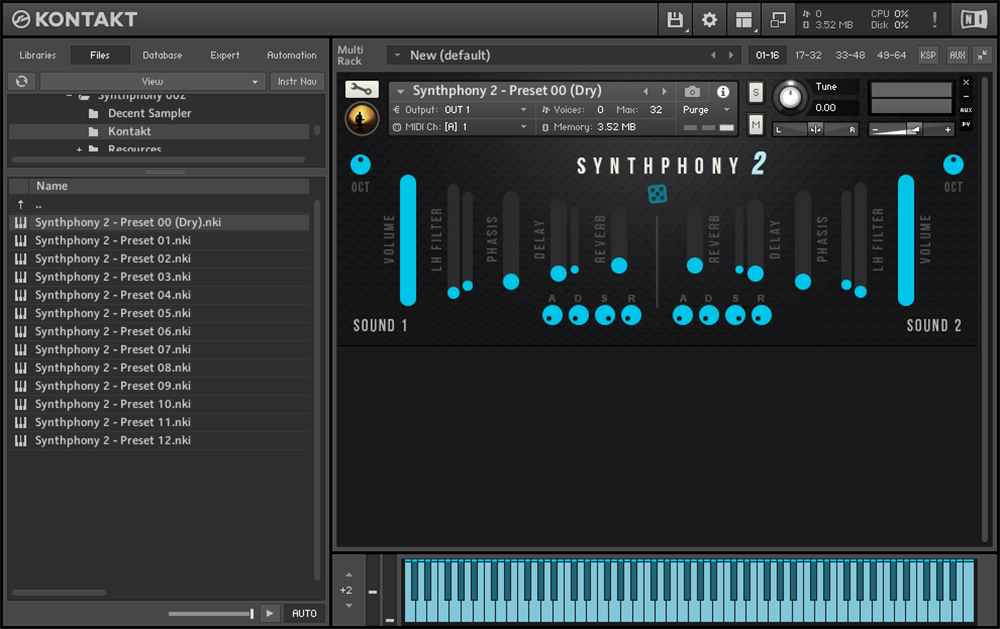Image resolution: width=1000 pixels, height=629 pixels.
Task: Click the camera snapshot icon
Action: coord(692,92)
